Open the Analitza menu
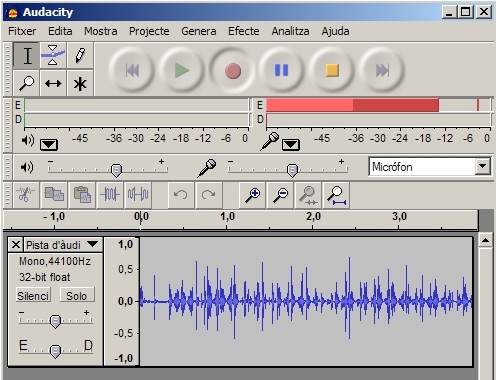496x380 pixels. [290, 31]
